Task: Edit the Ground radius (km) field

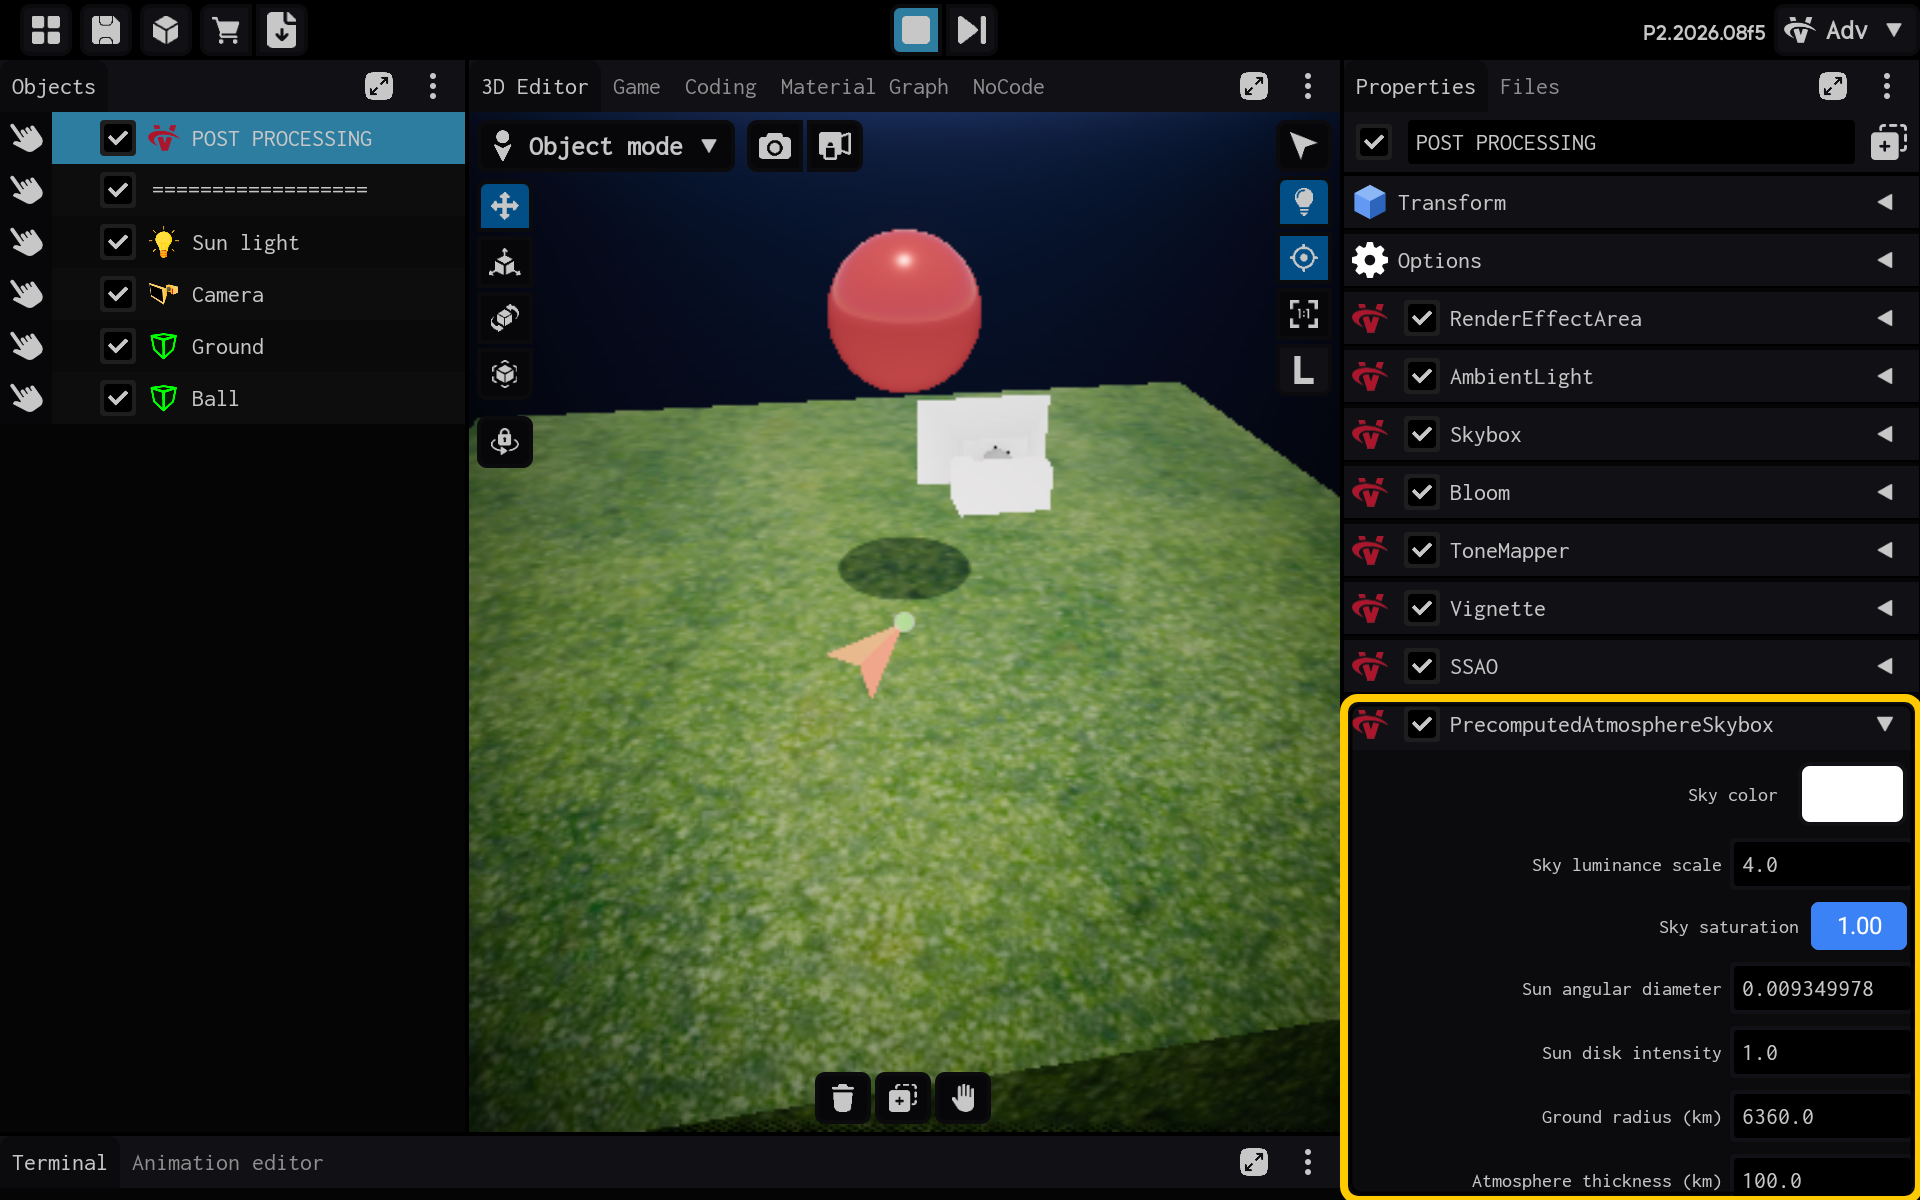Action: (x=1822, y=1117)
